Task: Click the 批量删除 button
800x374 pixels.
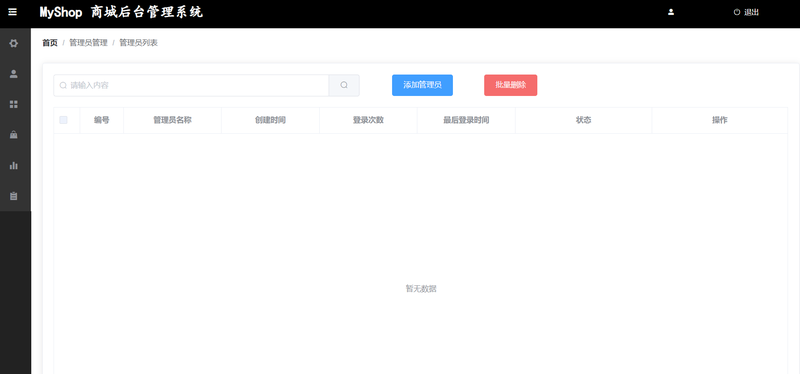Action: (x=511, y=85)
